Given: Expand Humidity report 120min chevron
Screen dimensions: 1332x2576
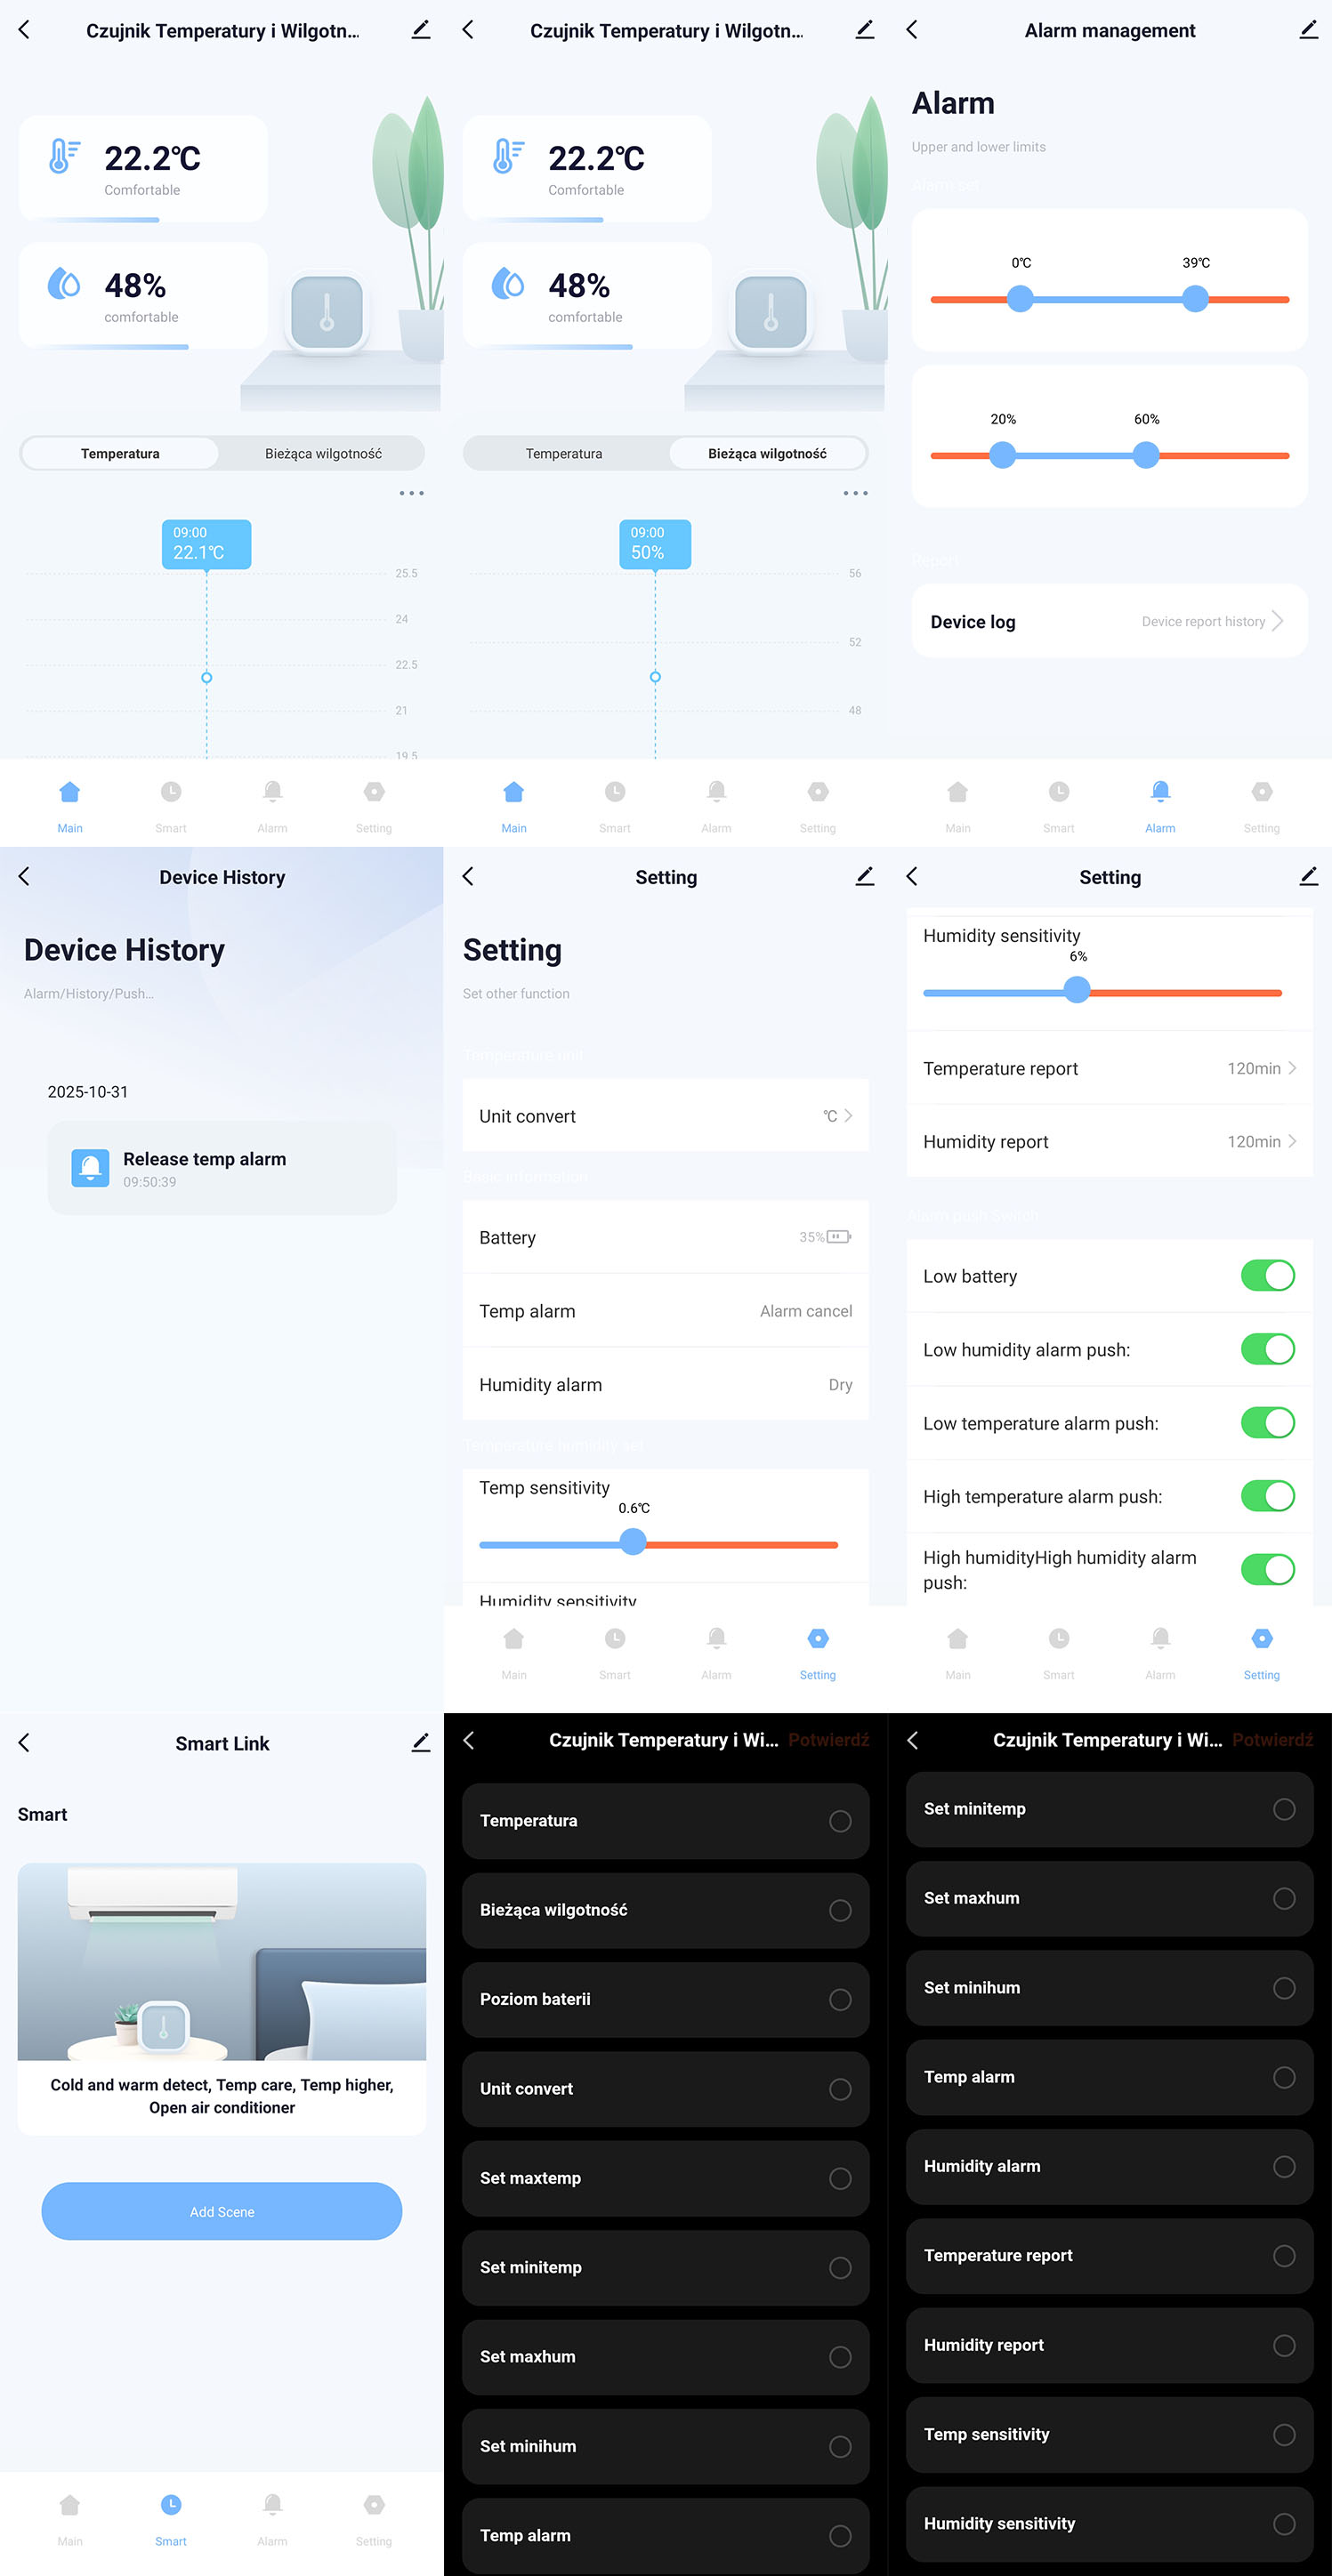Looking at the screenshot, I should point(1292,1141).
